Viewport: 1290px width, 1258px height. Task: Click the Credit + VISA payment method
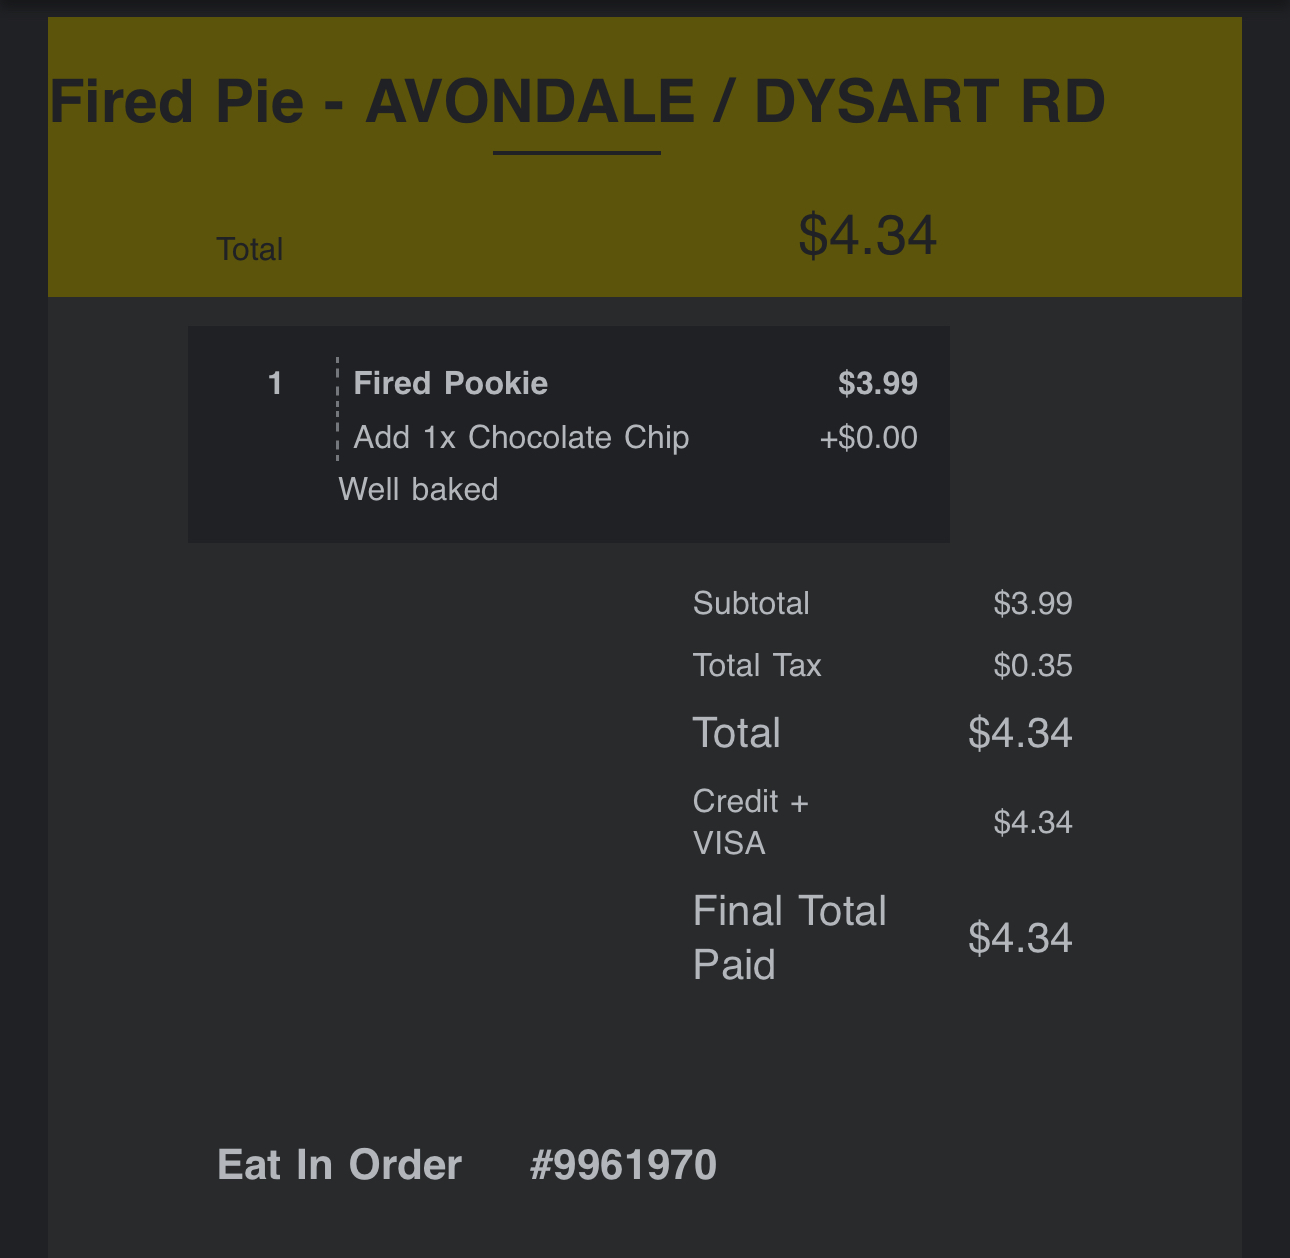[x=750, y=822]
